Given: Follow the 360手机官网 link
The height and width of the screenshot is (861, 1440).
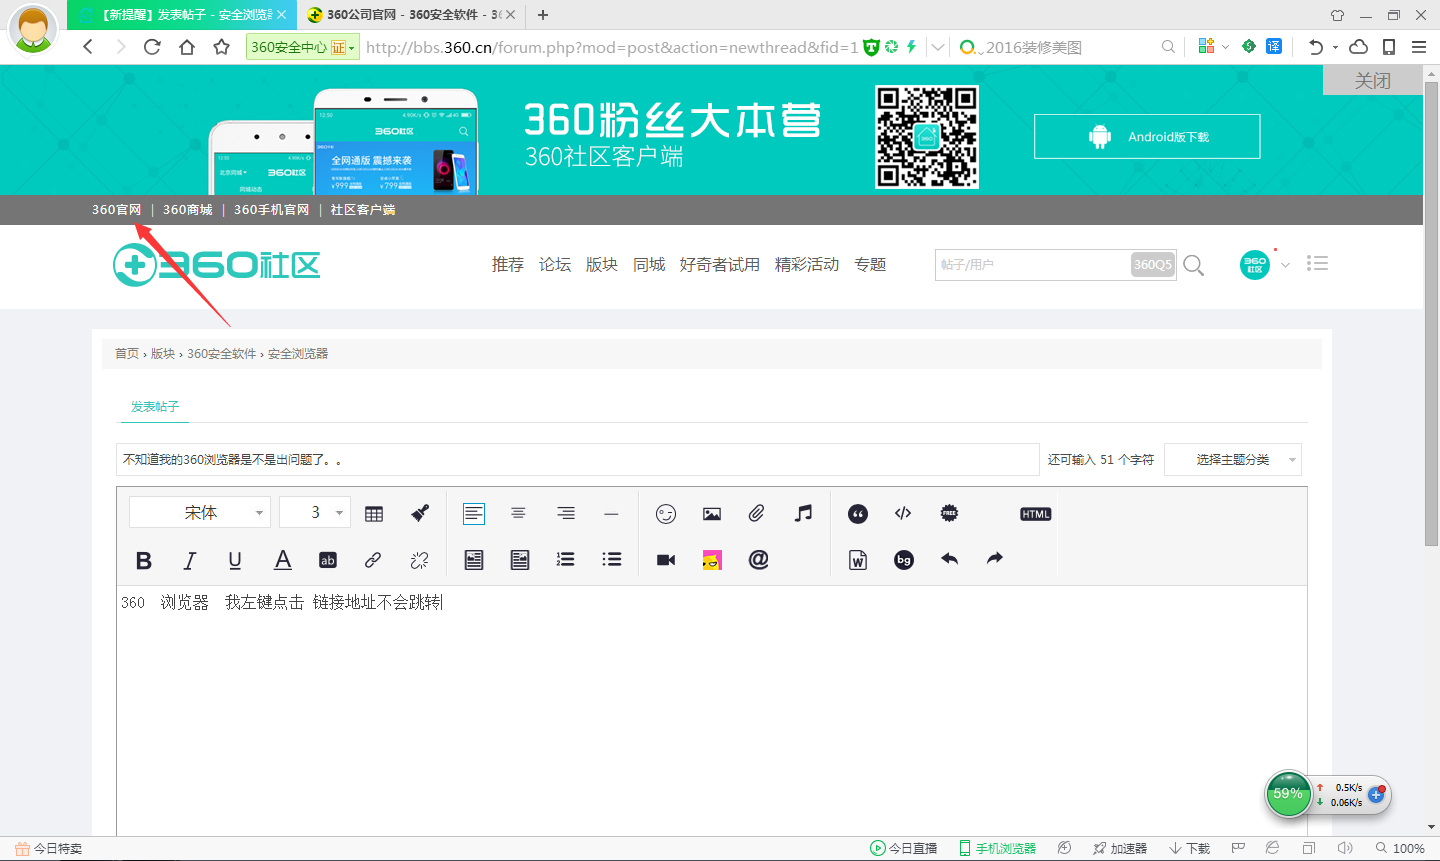Looking at the screenshot, I should click(272, 210).
